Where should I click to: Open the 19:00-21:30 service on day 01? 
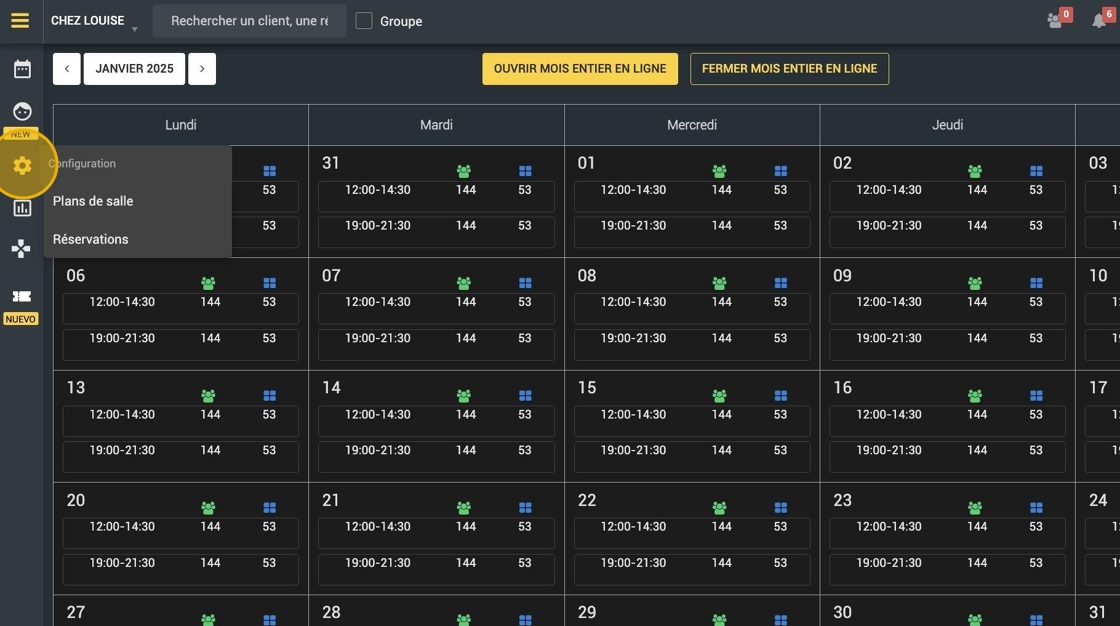(692, 232)
